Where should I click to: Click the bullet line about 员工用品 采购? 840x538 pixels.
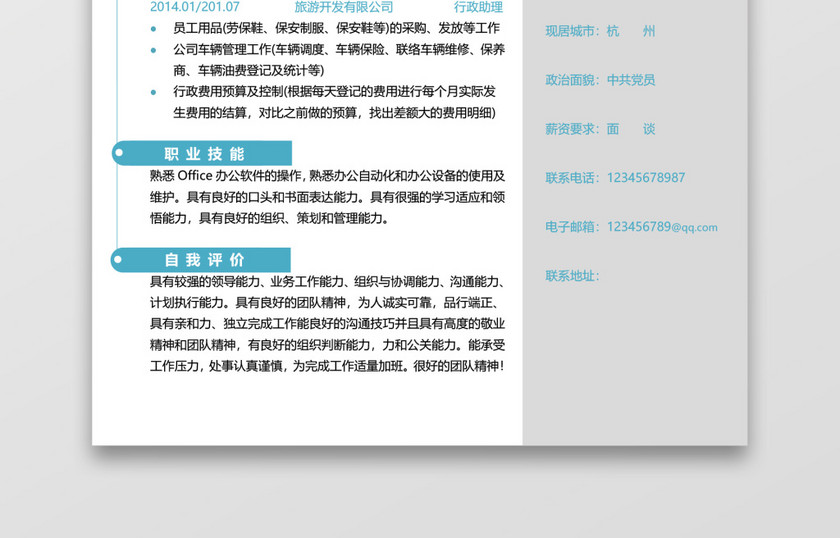click(336, 28)
